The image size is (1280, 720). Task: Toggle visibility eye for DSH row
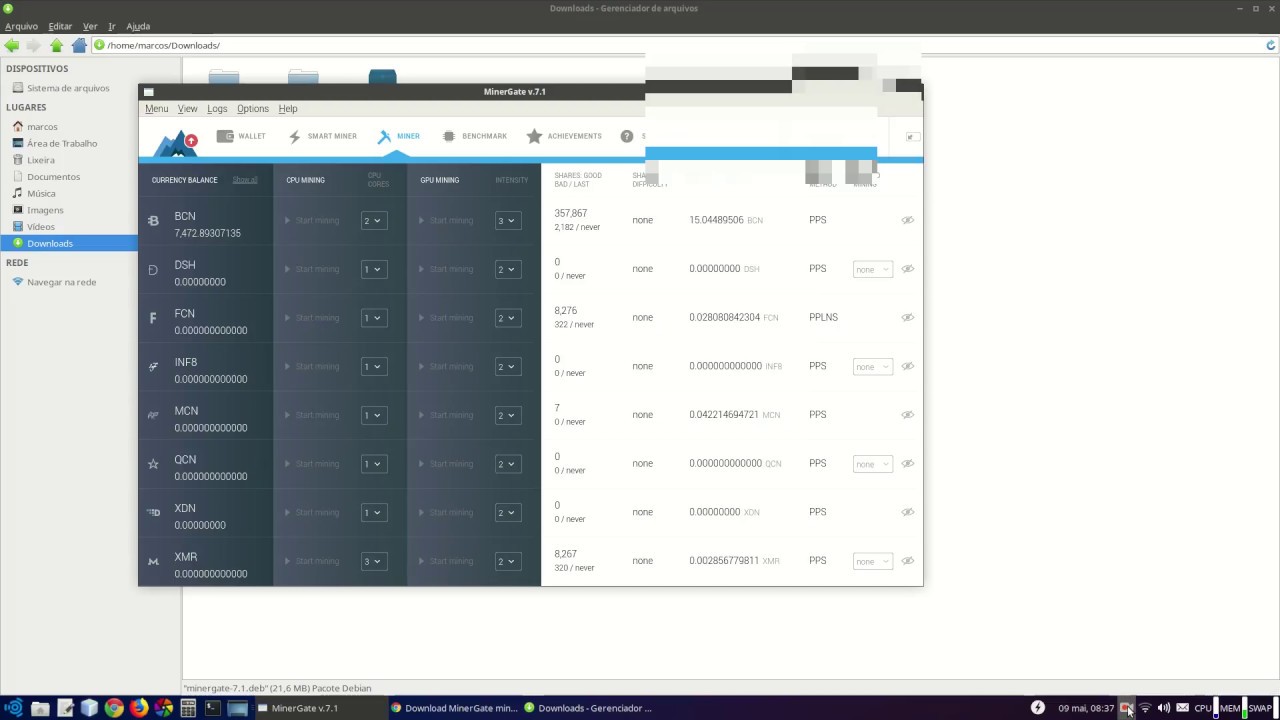click(x=908, y=269)
